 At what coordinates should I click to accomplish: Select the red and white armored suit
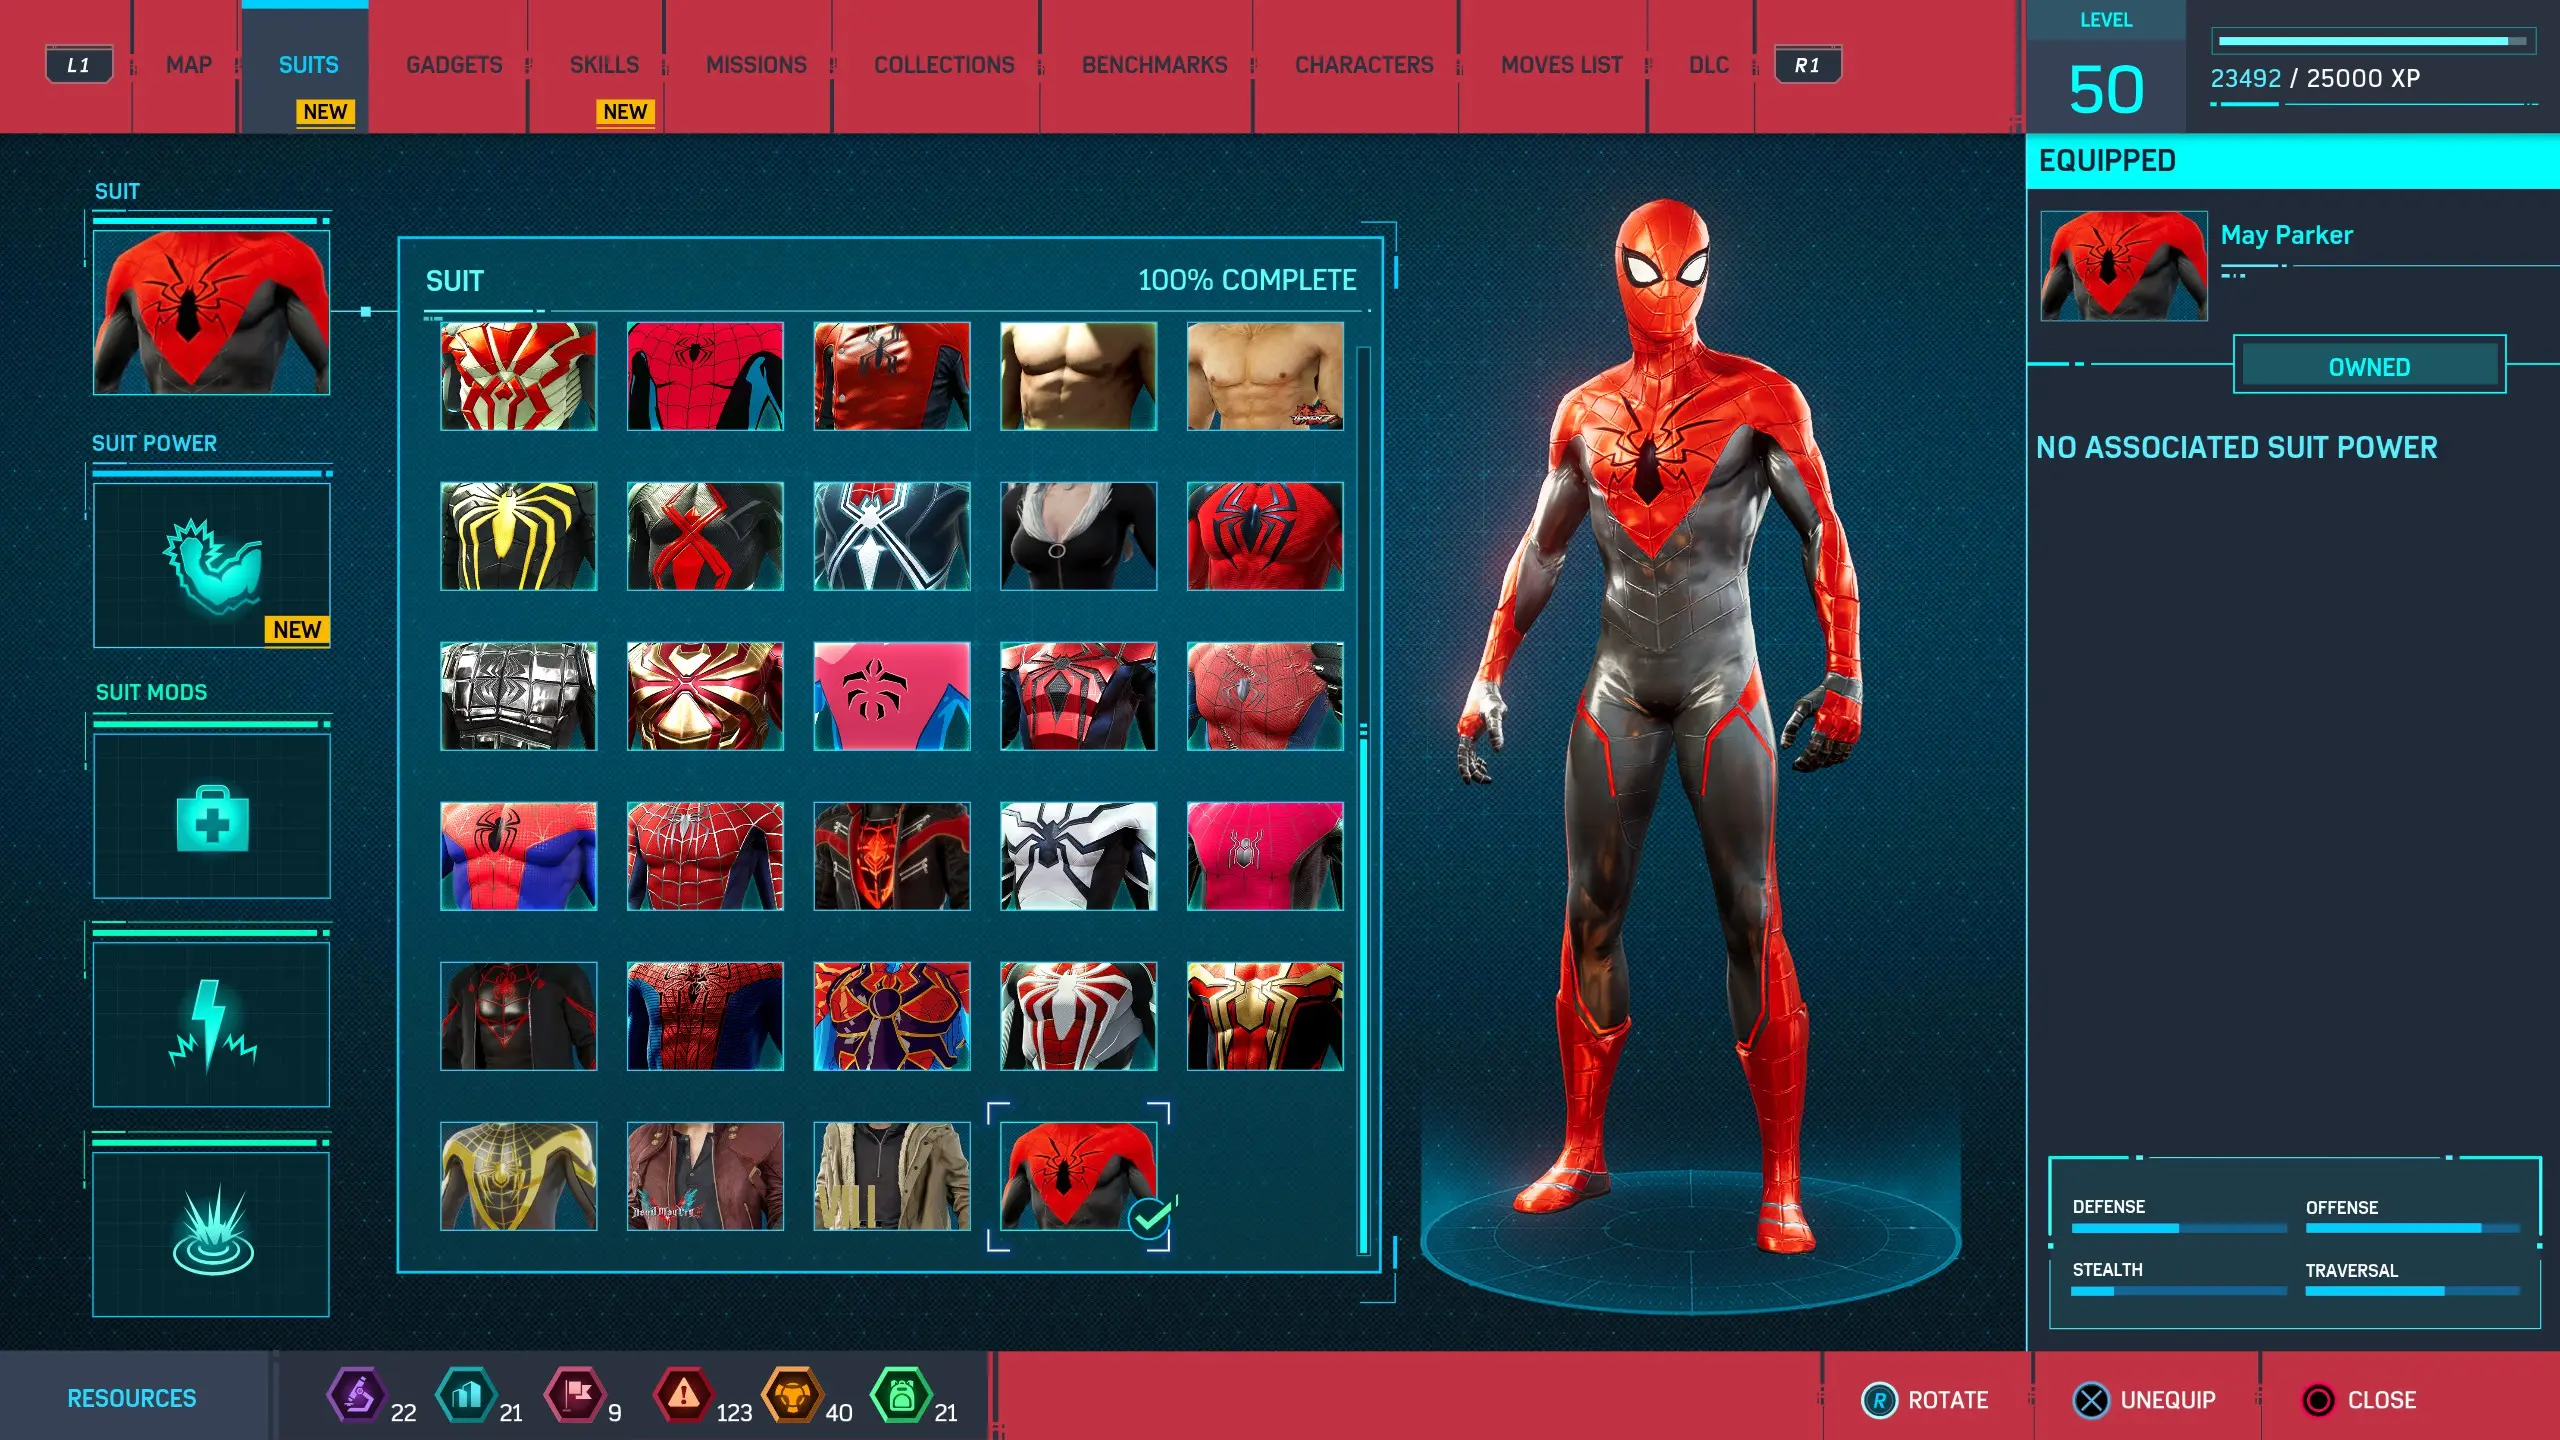point(518,376)
